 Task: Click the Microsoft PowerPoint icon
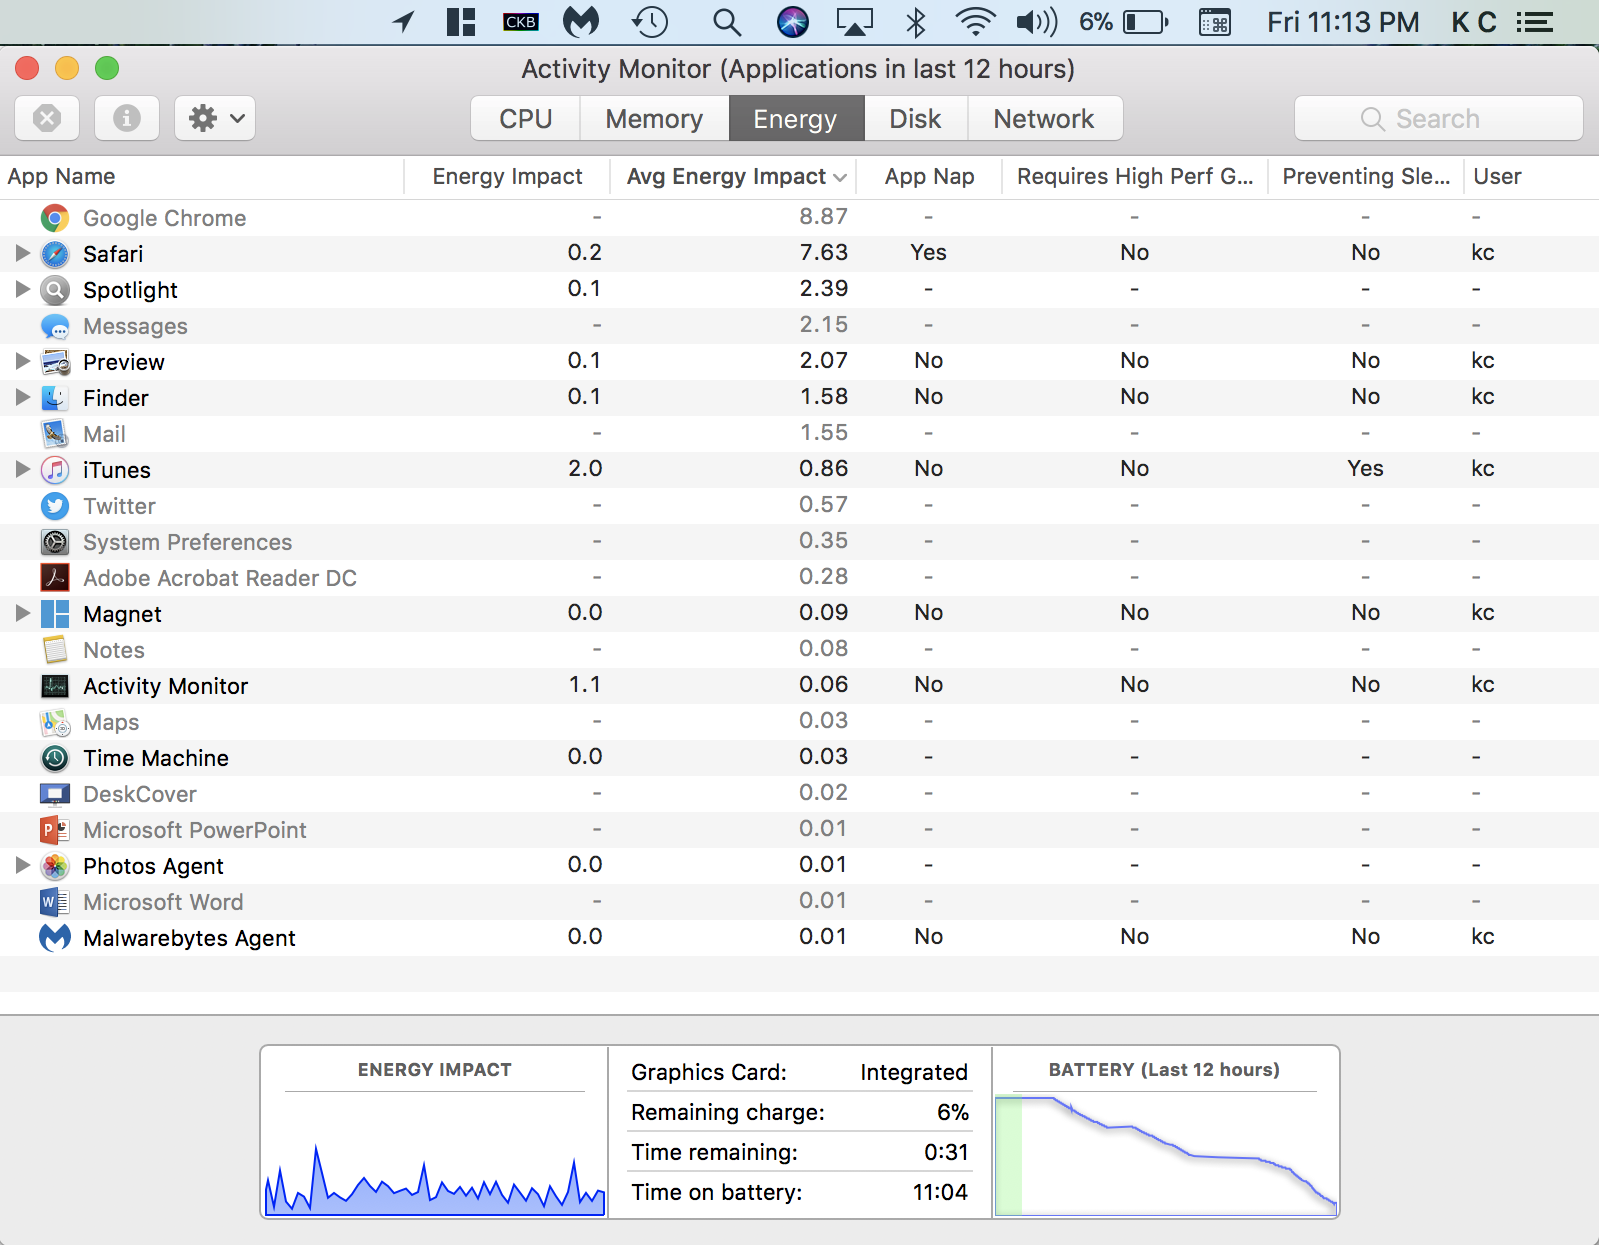tap(55, 830)
